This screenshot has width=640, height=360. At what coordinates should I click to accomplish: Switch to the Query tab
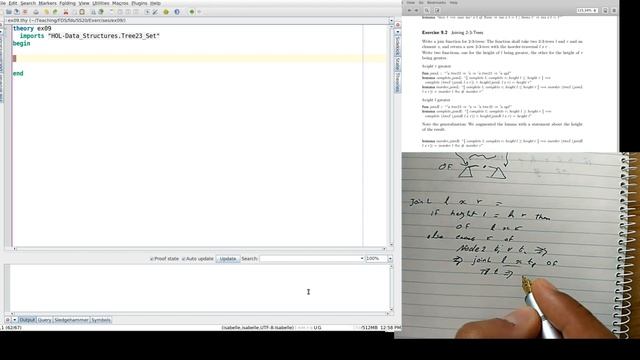click(44, 320)
